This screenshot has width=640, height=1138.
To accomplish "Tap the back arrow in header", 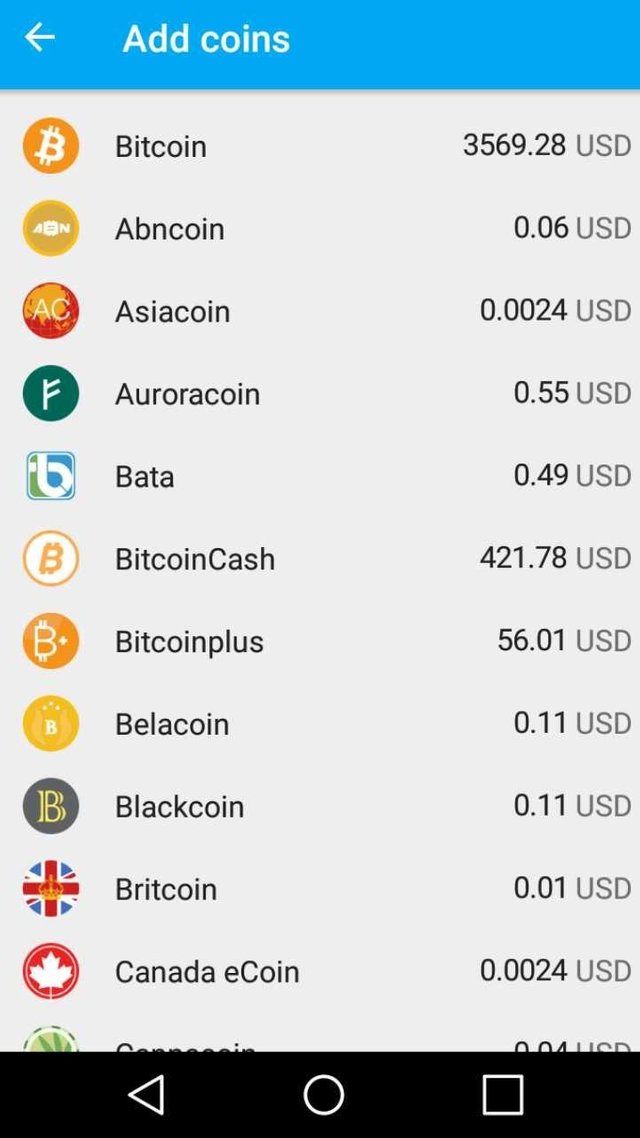I will click(x=40, y=38).
